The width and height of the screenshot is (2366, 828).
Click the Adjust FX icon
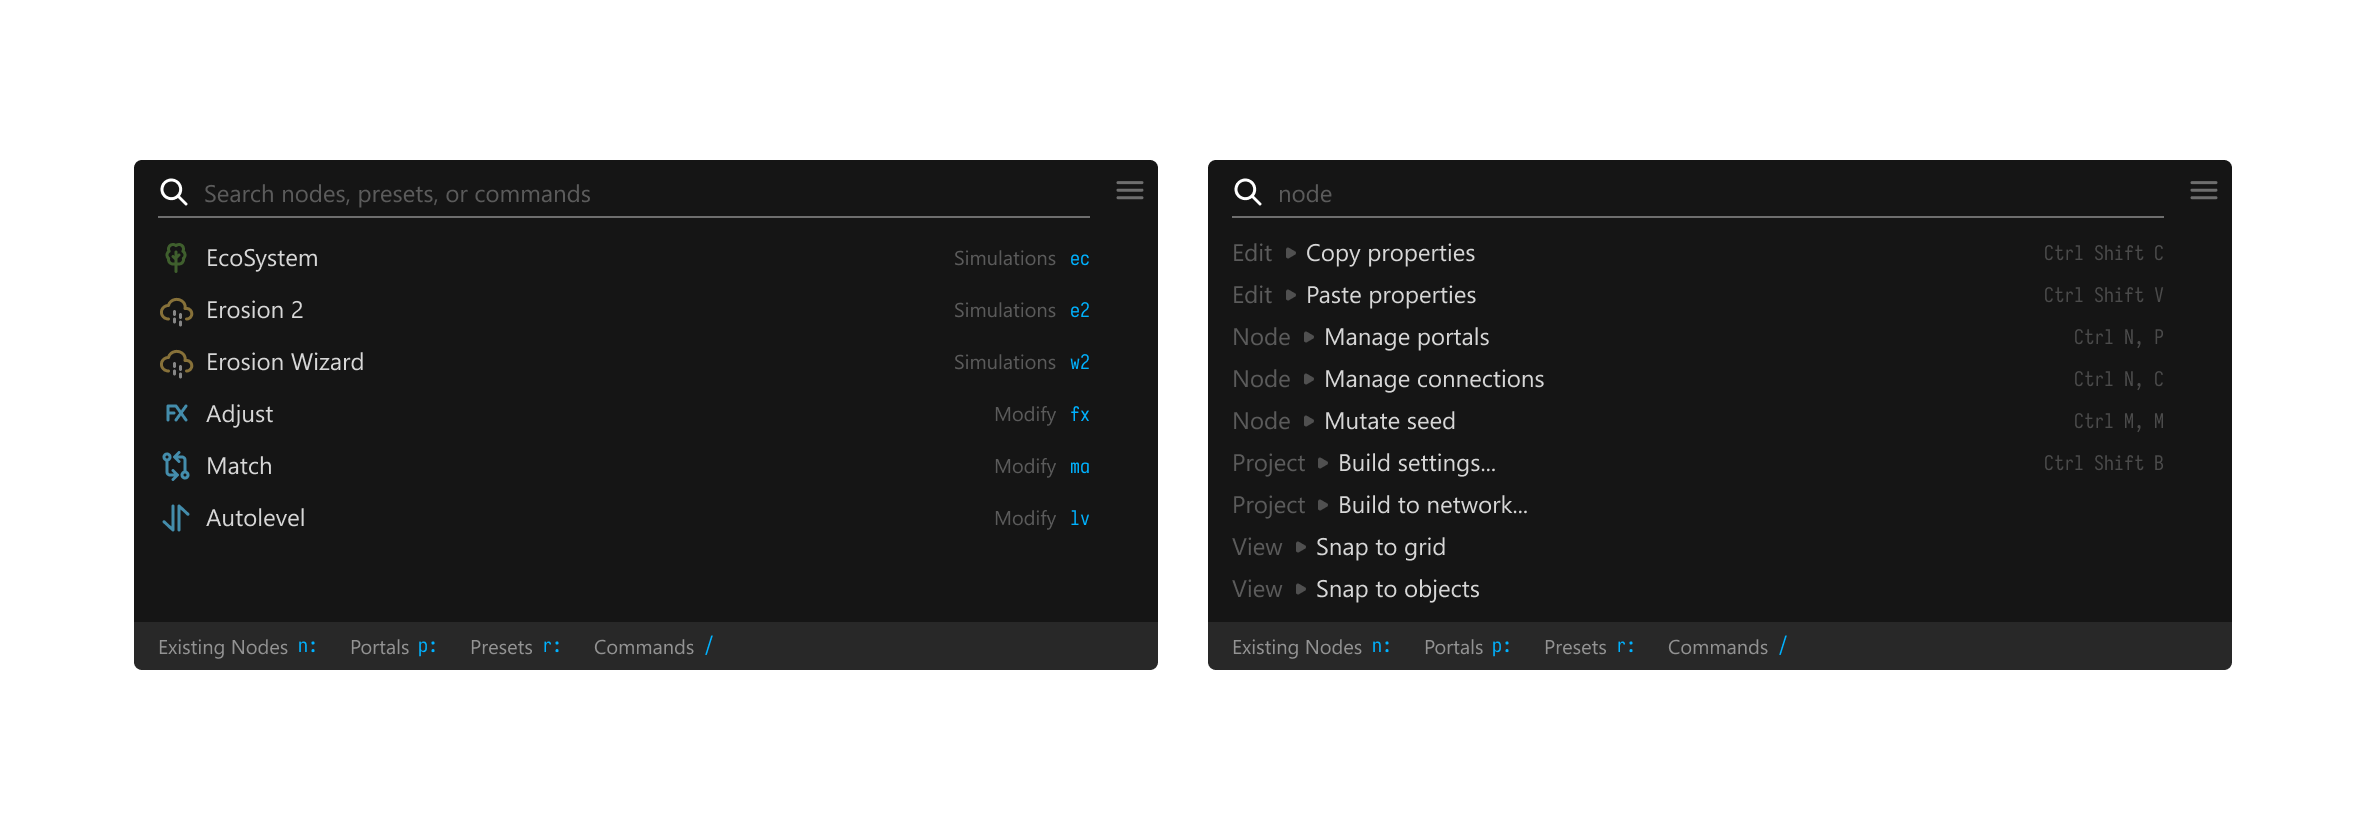pos(176,414)
